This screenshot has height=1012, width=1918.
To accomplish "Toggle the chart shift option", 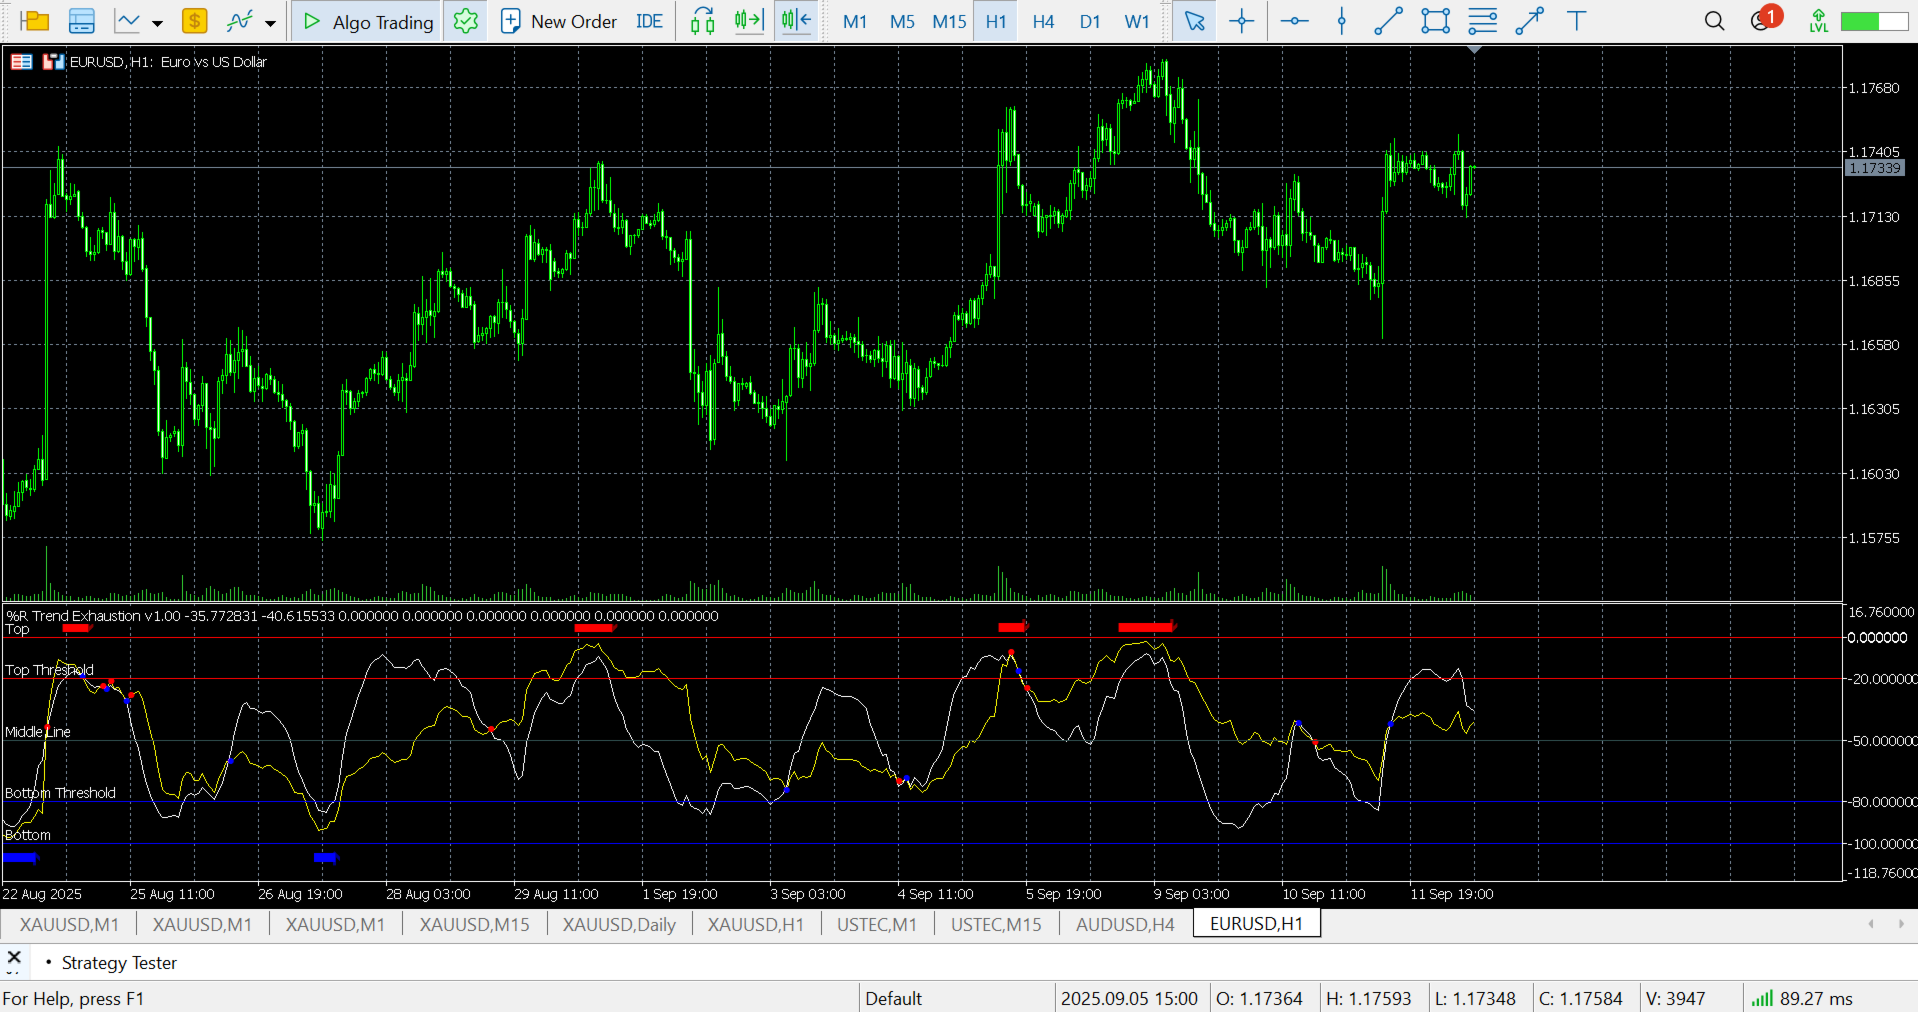I will tap(796, 21).
